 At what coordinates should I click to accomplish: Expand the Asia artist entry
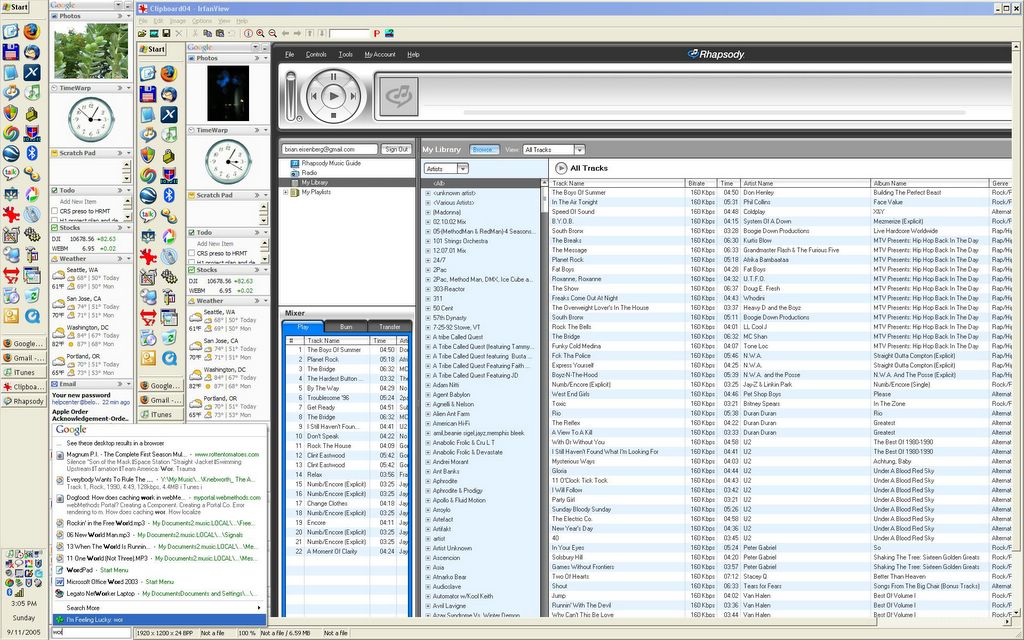[428, 568]
